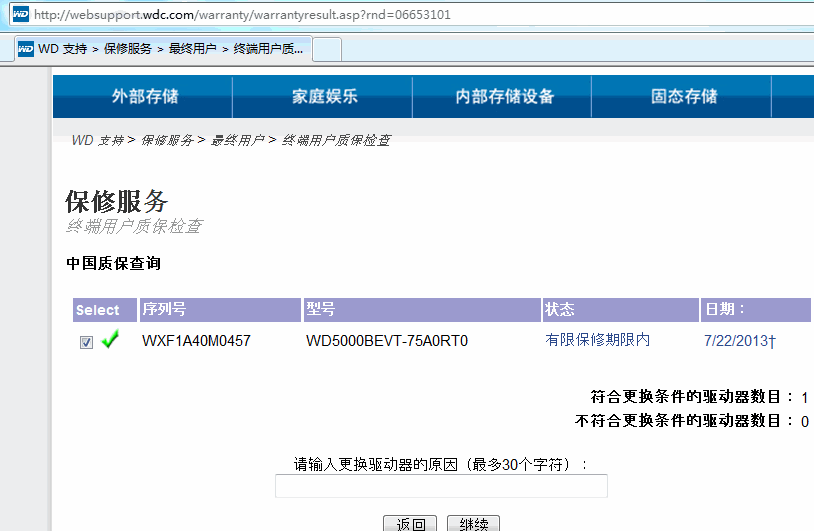Image resolution: width=814 pixels, height=531 pixels.
Task: Open the blank new tab button
Action: tap(328, 49)
